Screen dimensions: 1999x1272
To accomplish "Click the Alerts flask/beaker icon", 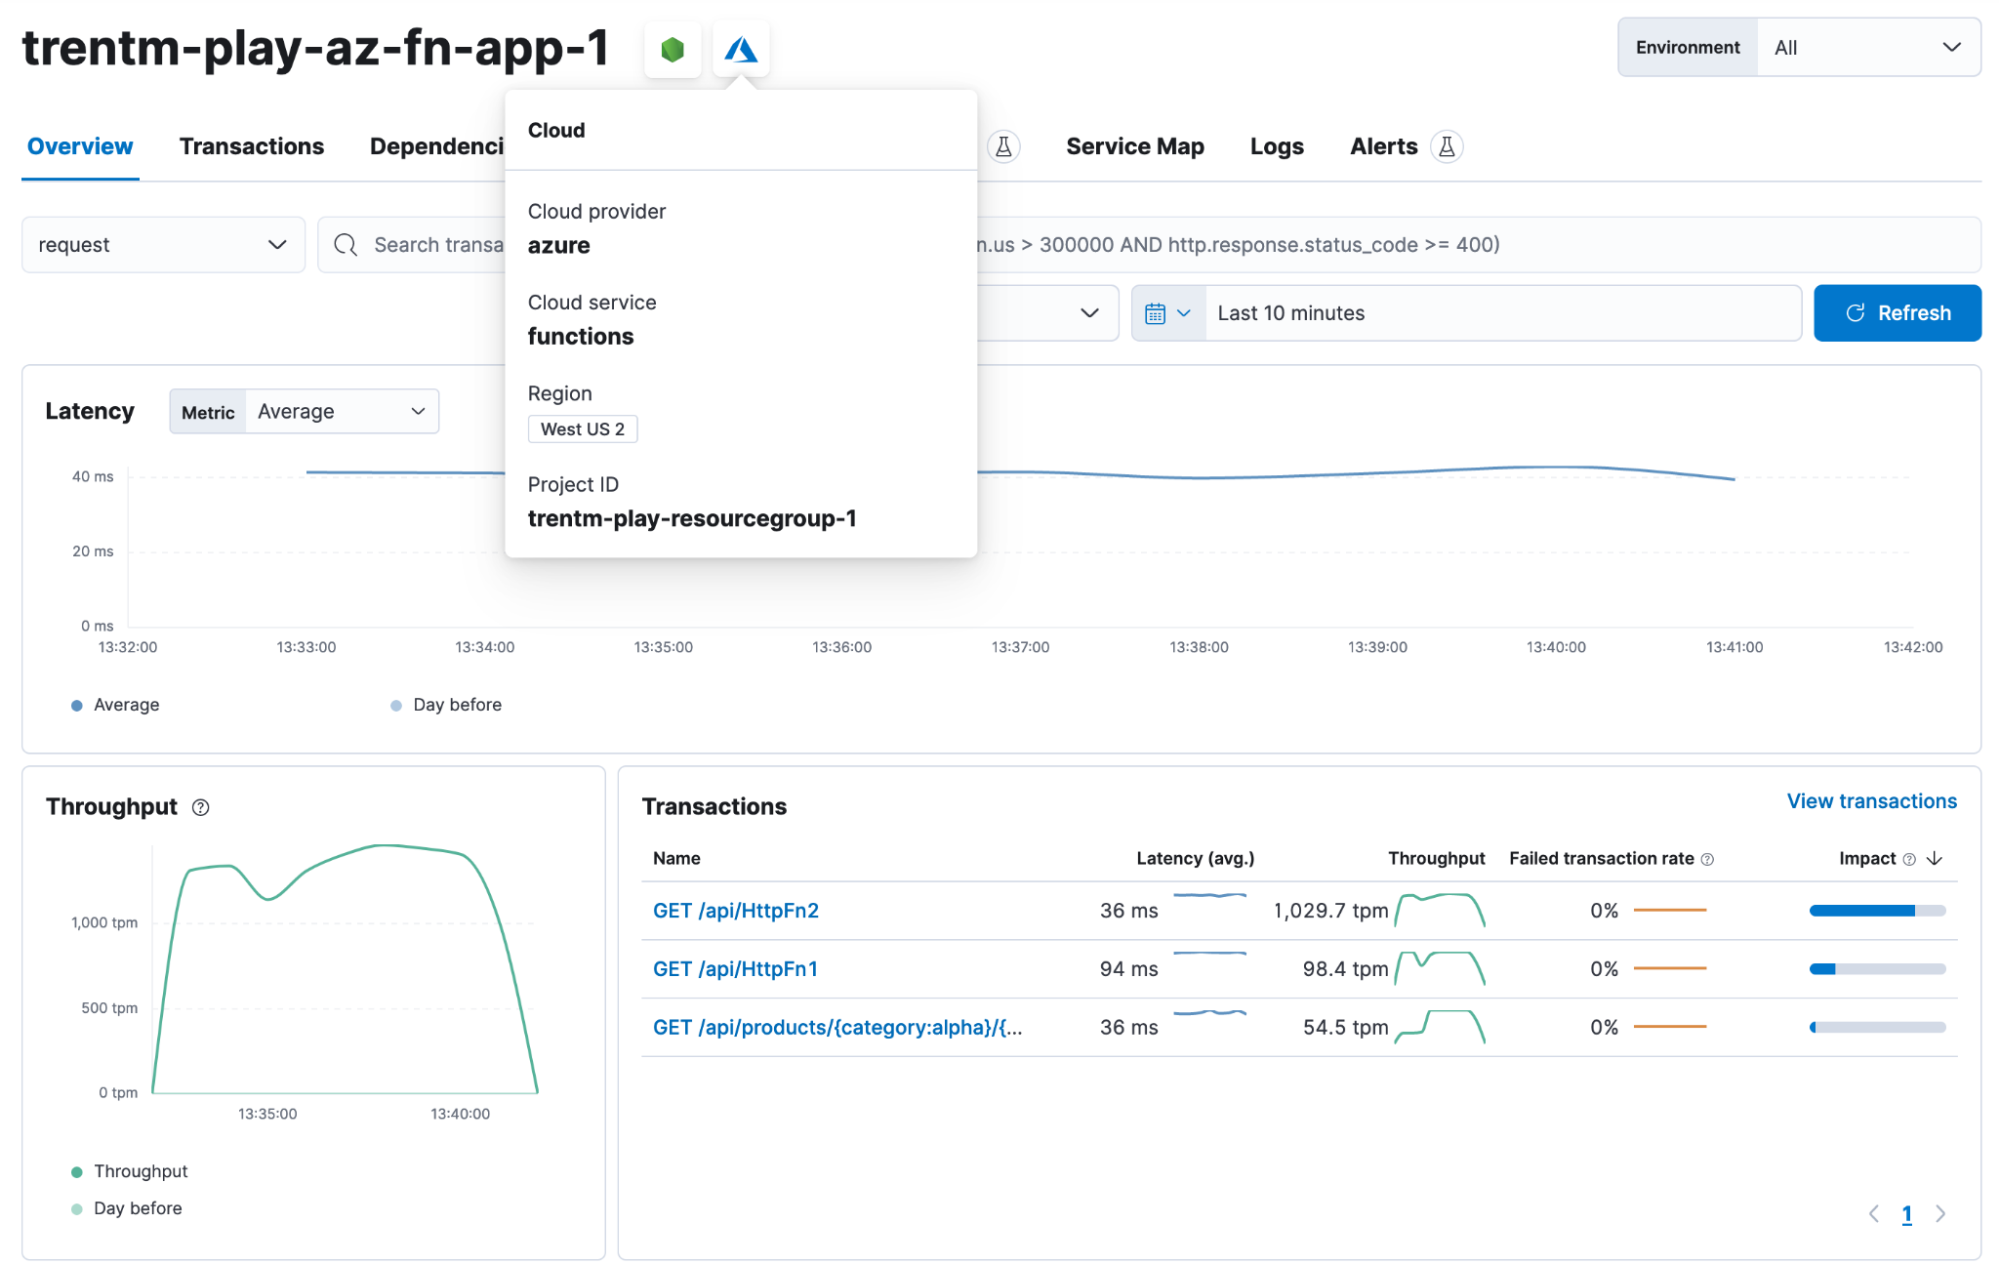I will (1447, 144).
